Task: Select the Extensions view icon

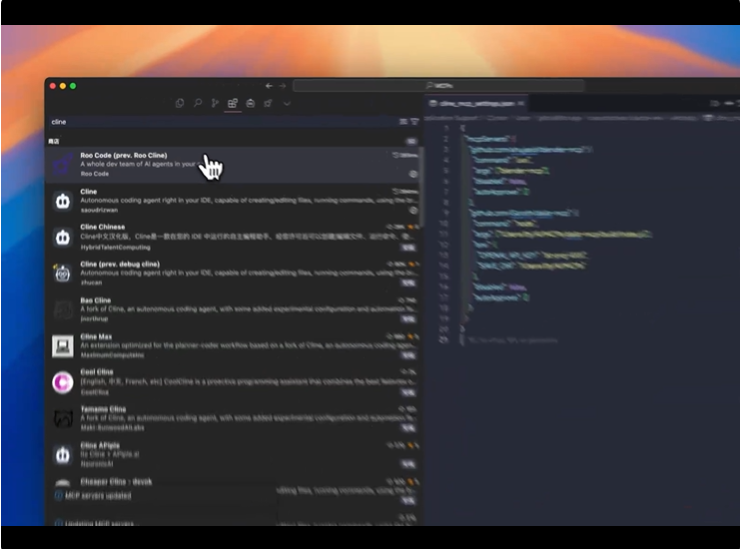Action: 233,103
